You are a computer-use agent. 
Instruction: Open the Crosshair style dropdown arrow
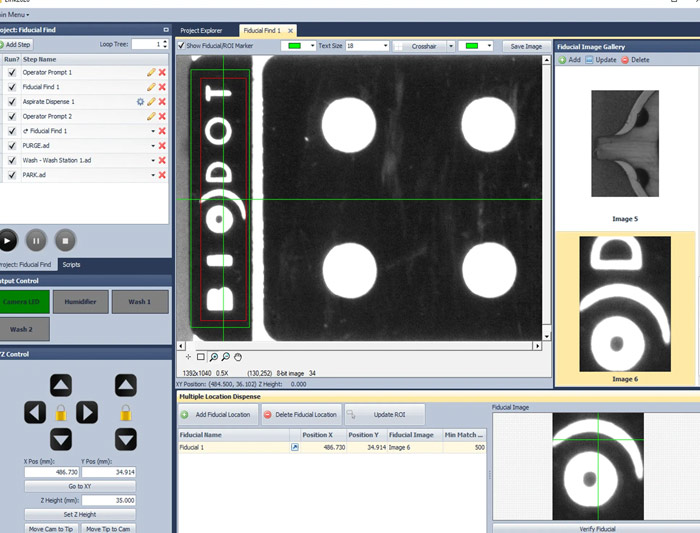pos(451,46)
